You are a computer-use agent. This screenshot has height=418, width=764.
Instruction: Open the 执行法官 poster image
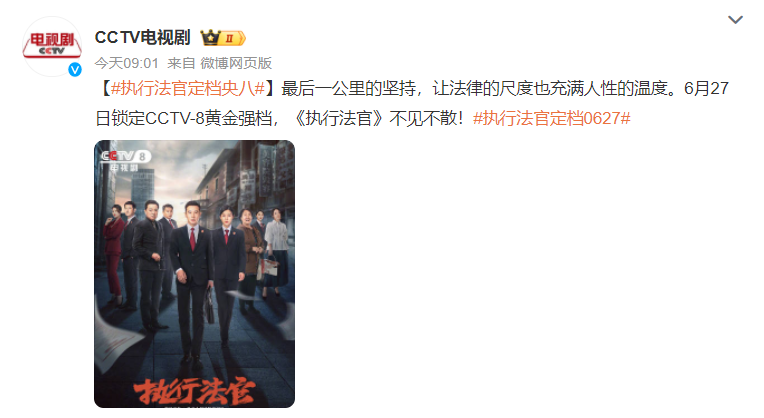pos(194,274)
